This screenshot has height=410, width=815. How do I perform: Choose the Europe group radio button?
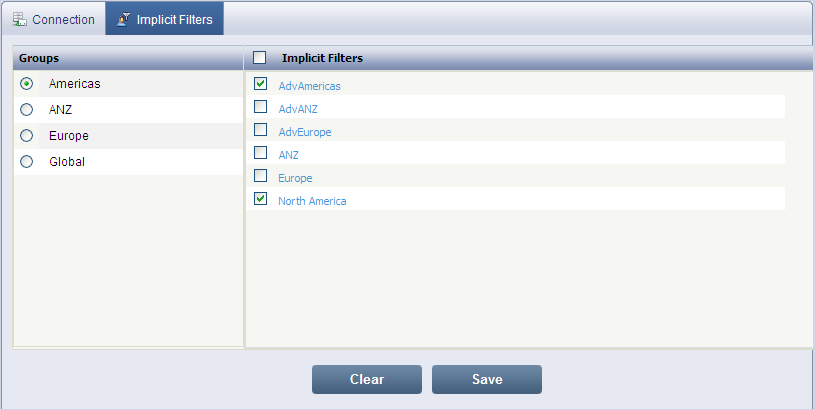[x=27, y=136]
